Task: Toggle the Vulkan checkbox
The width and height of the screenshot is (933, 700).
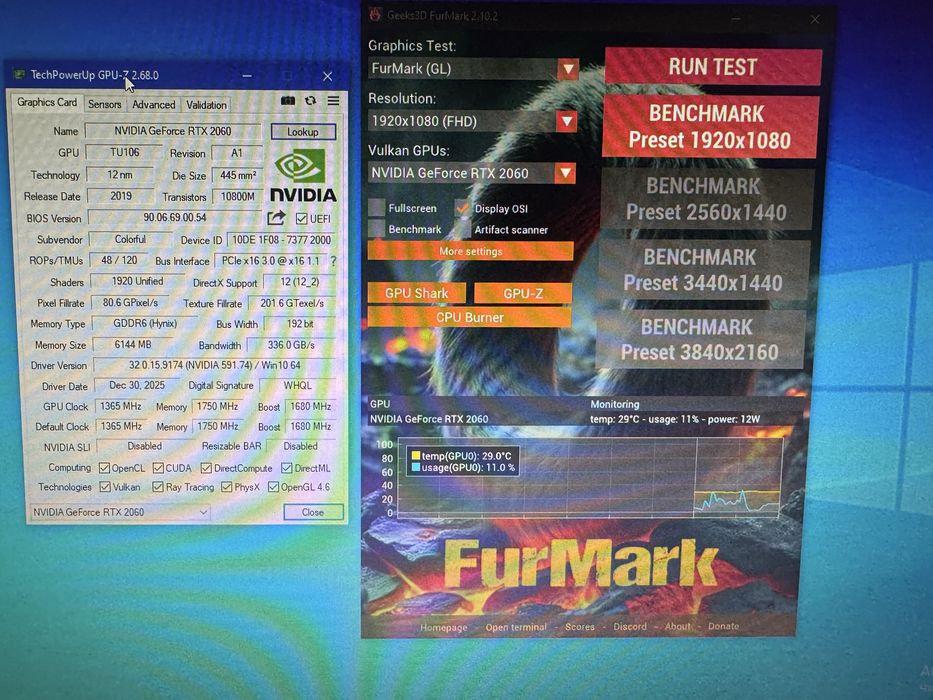Action: pyautogui.click(x=105, y=487)
